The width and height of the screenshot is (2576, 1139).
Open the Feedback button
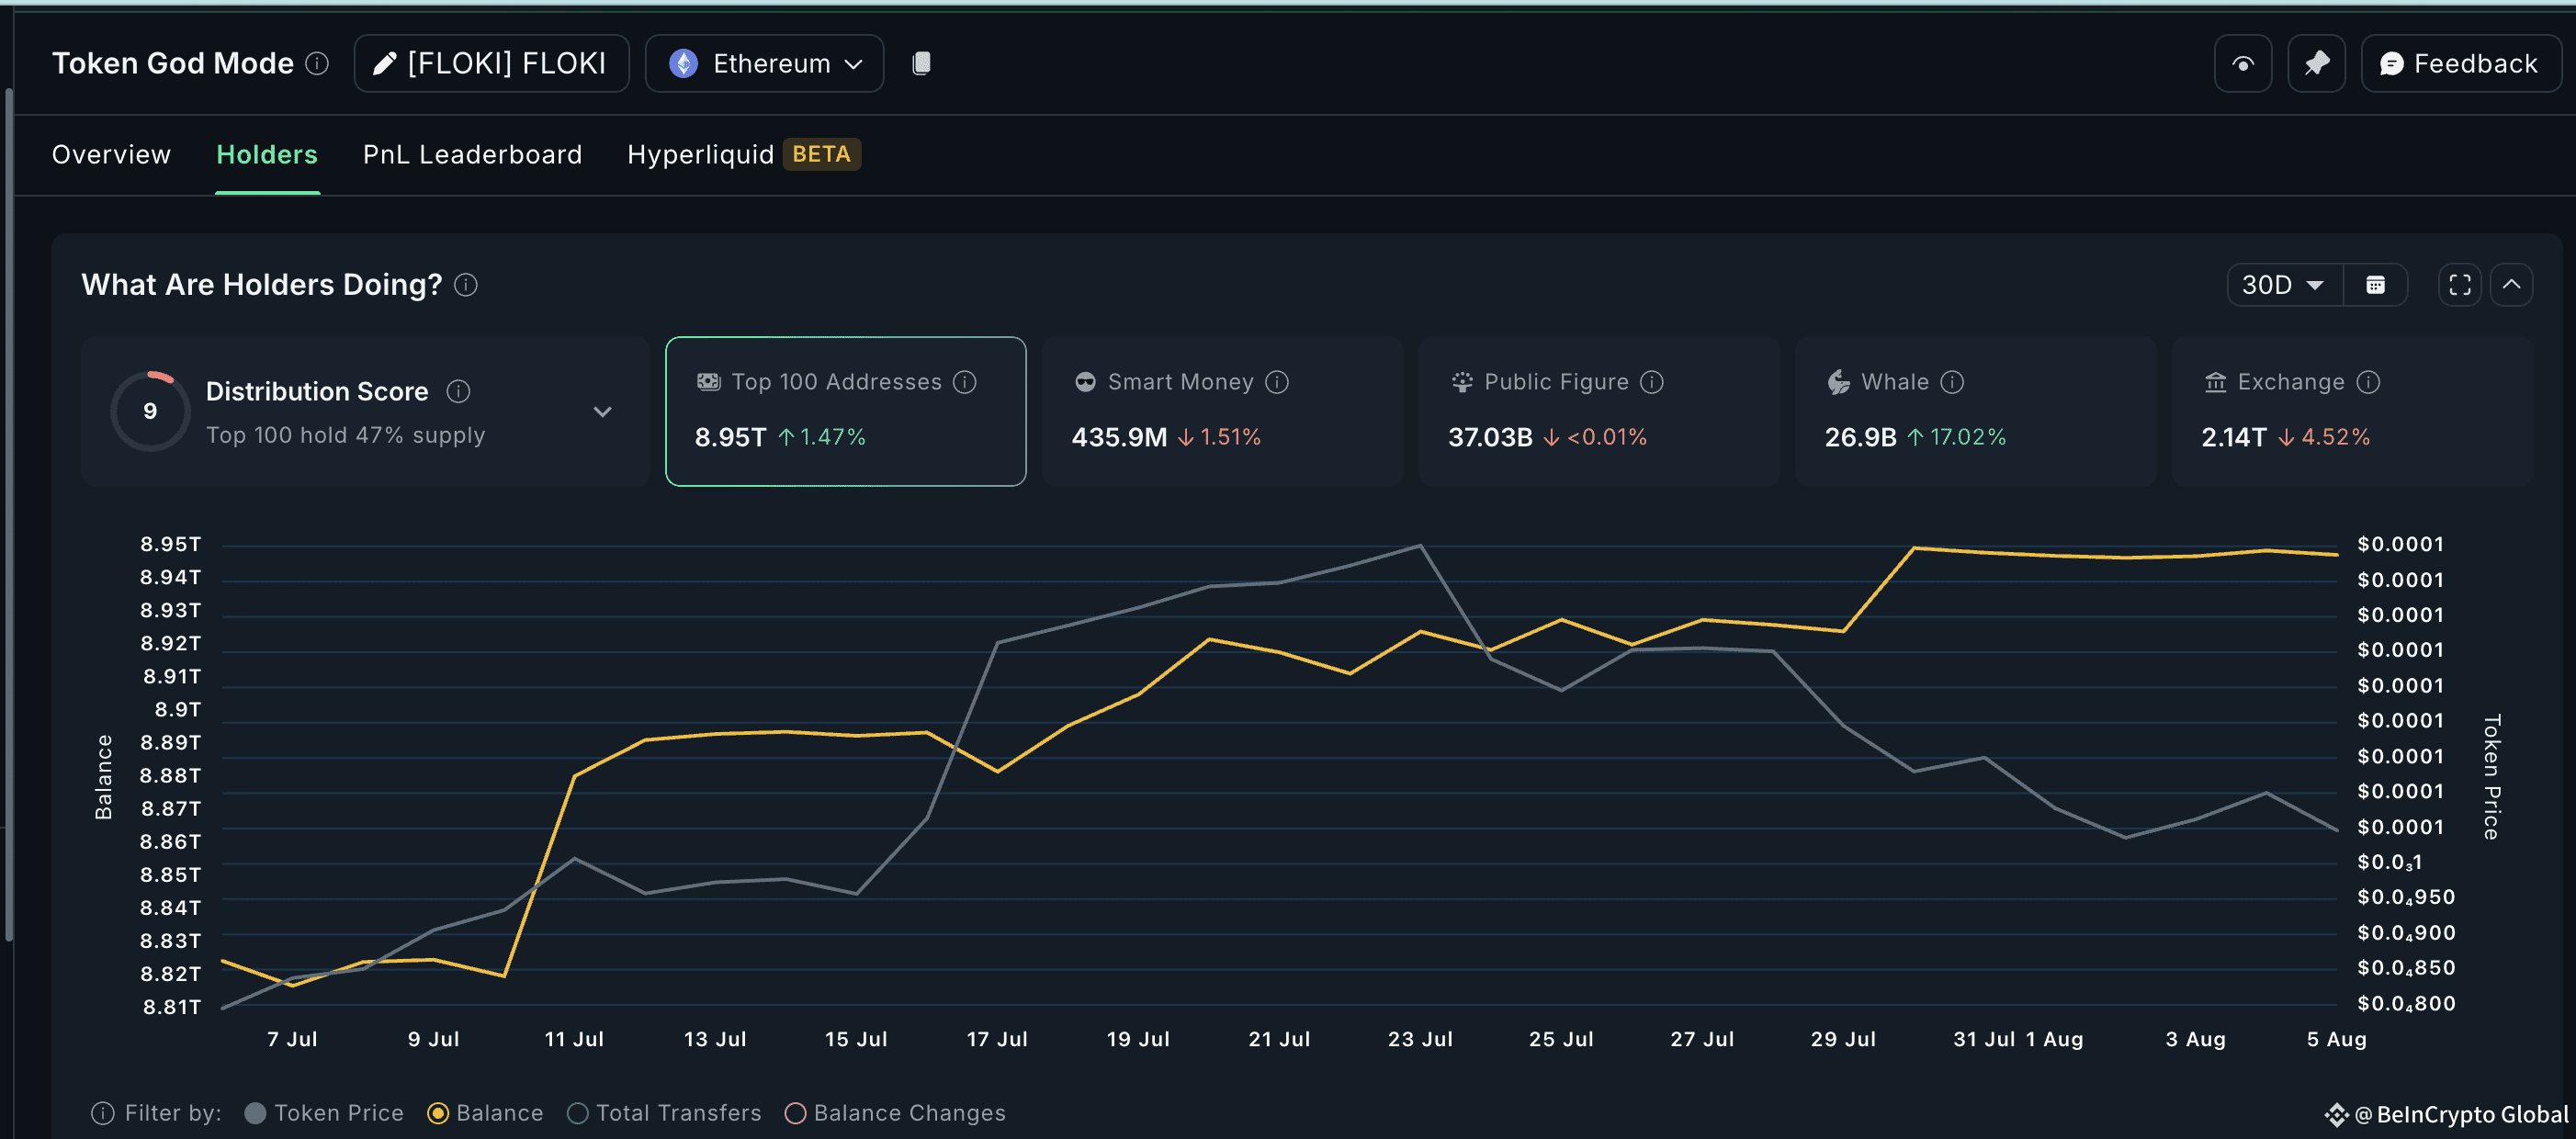tap(2460, 64)
